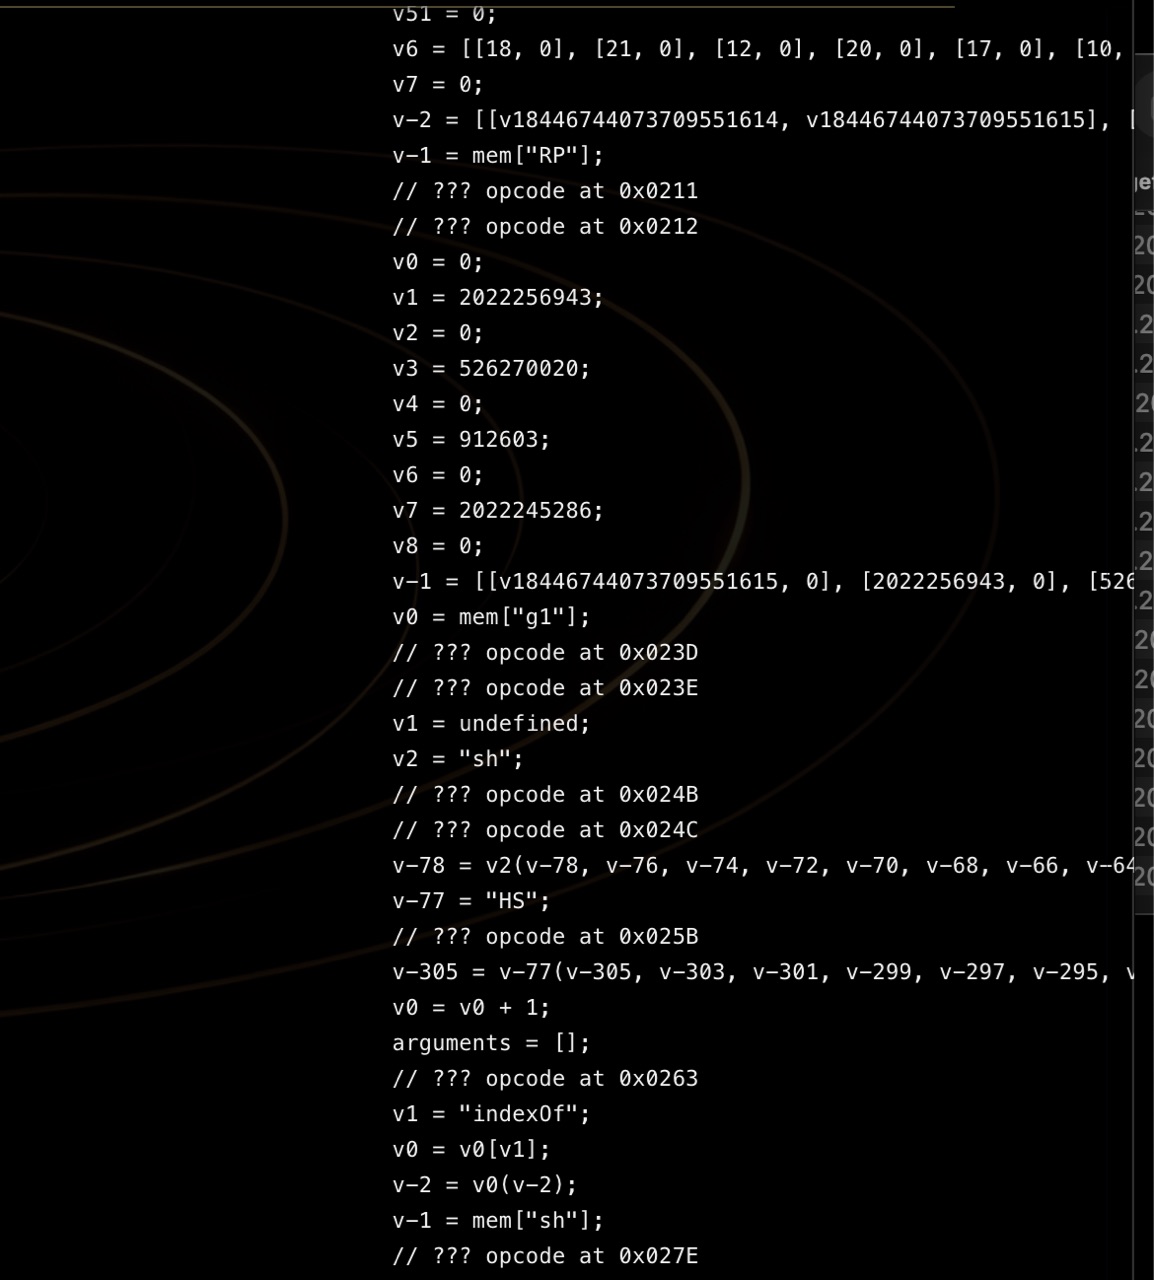Click the line 'v3 = 526270020;'
Screen dimensions: 1154x1280
click(x=491, y=369)
